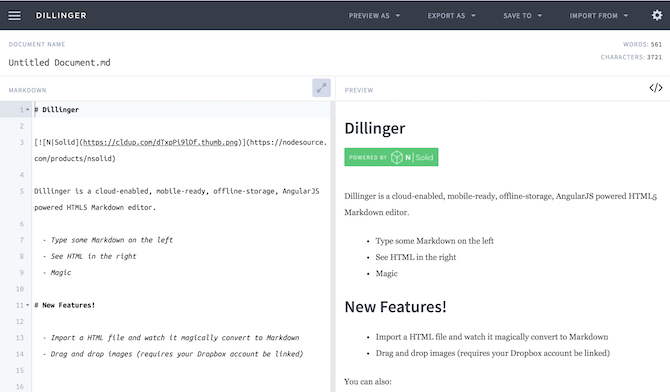Open the Import From dropdown

pyautogui.click(x=599, y=16)
